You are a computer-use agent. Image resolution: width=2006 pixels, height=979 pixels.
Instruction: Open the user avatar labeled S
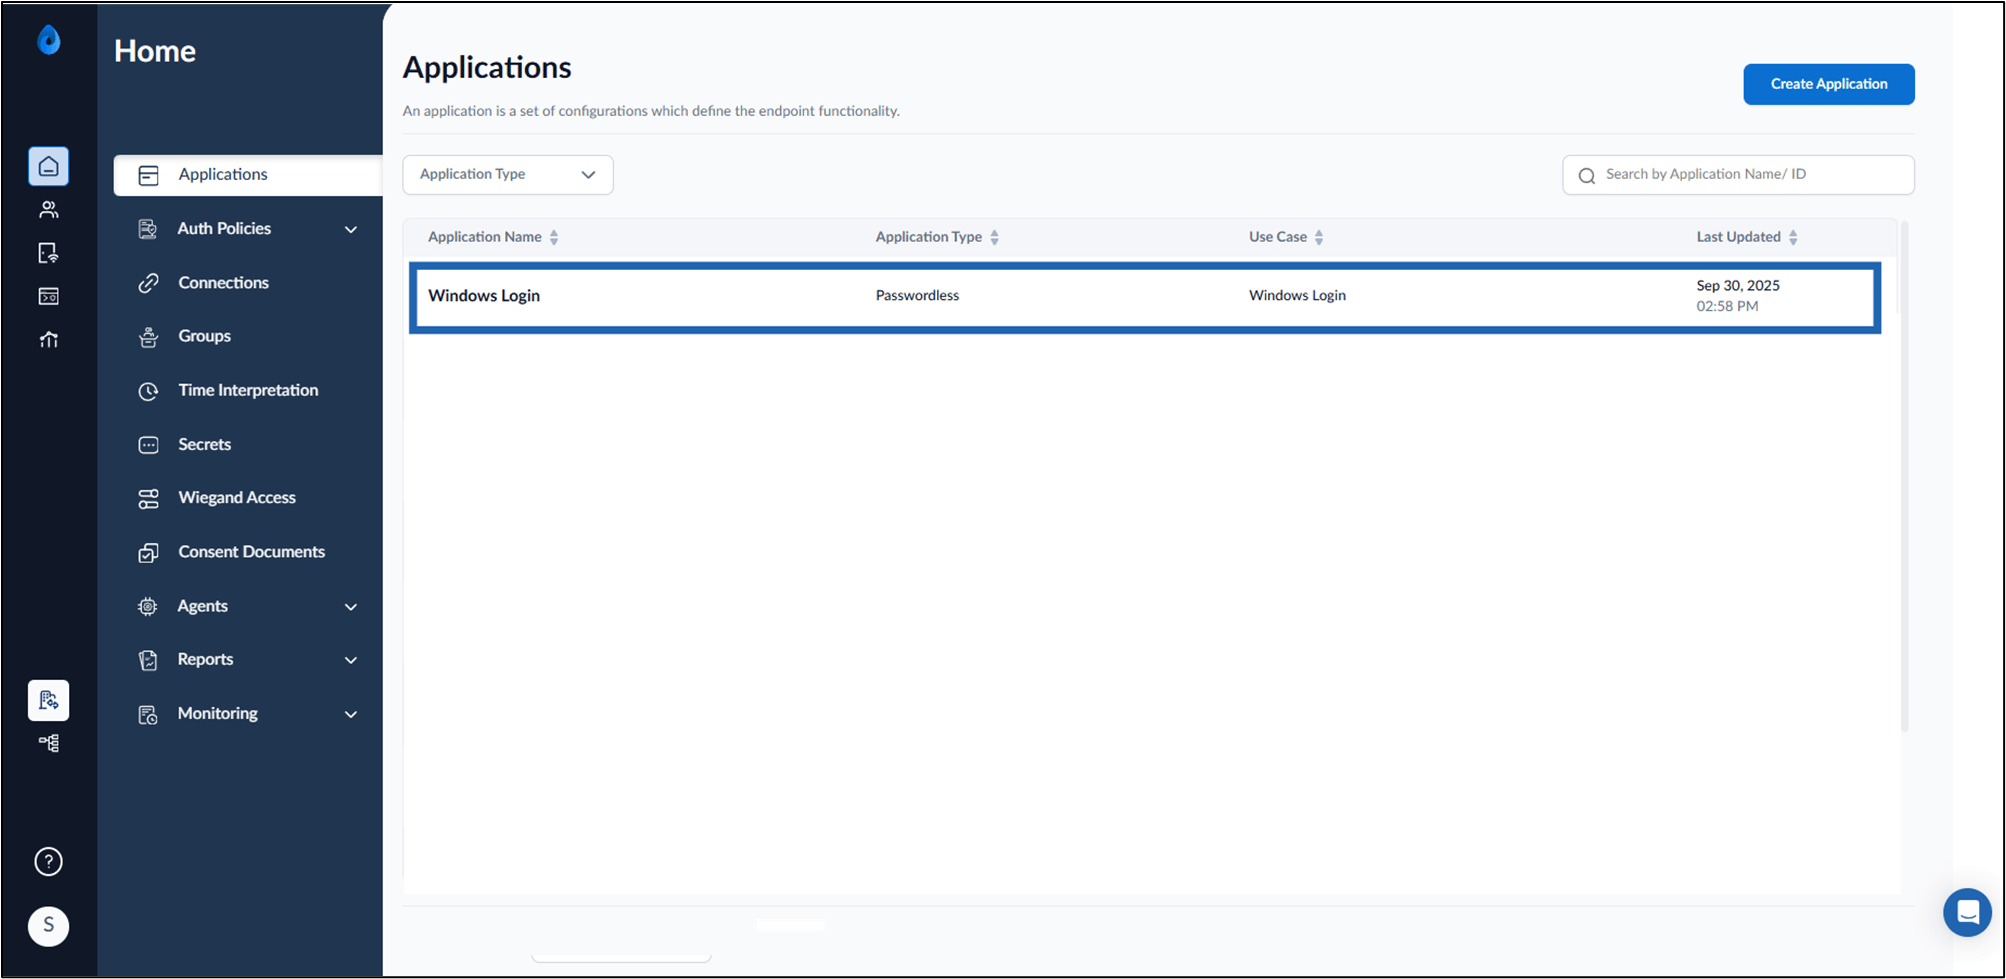[x=49, y=925]
